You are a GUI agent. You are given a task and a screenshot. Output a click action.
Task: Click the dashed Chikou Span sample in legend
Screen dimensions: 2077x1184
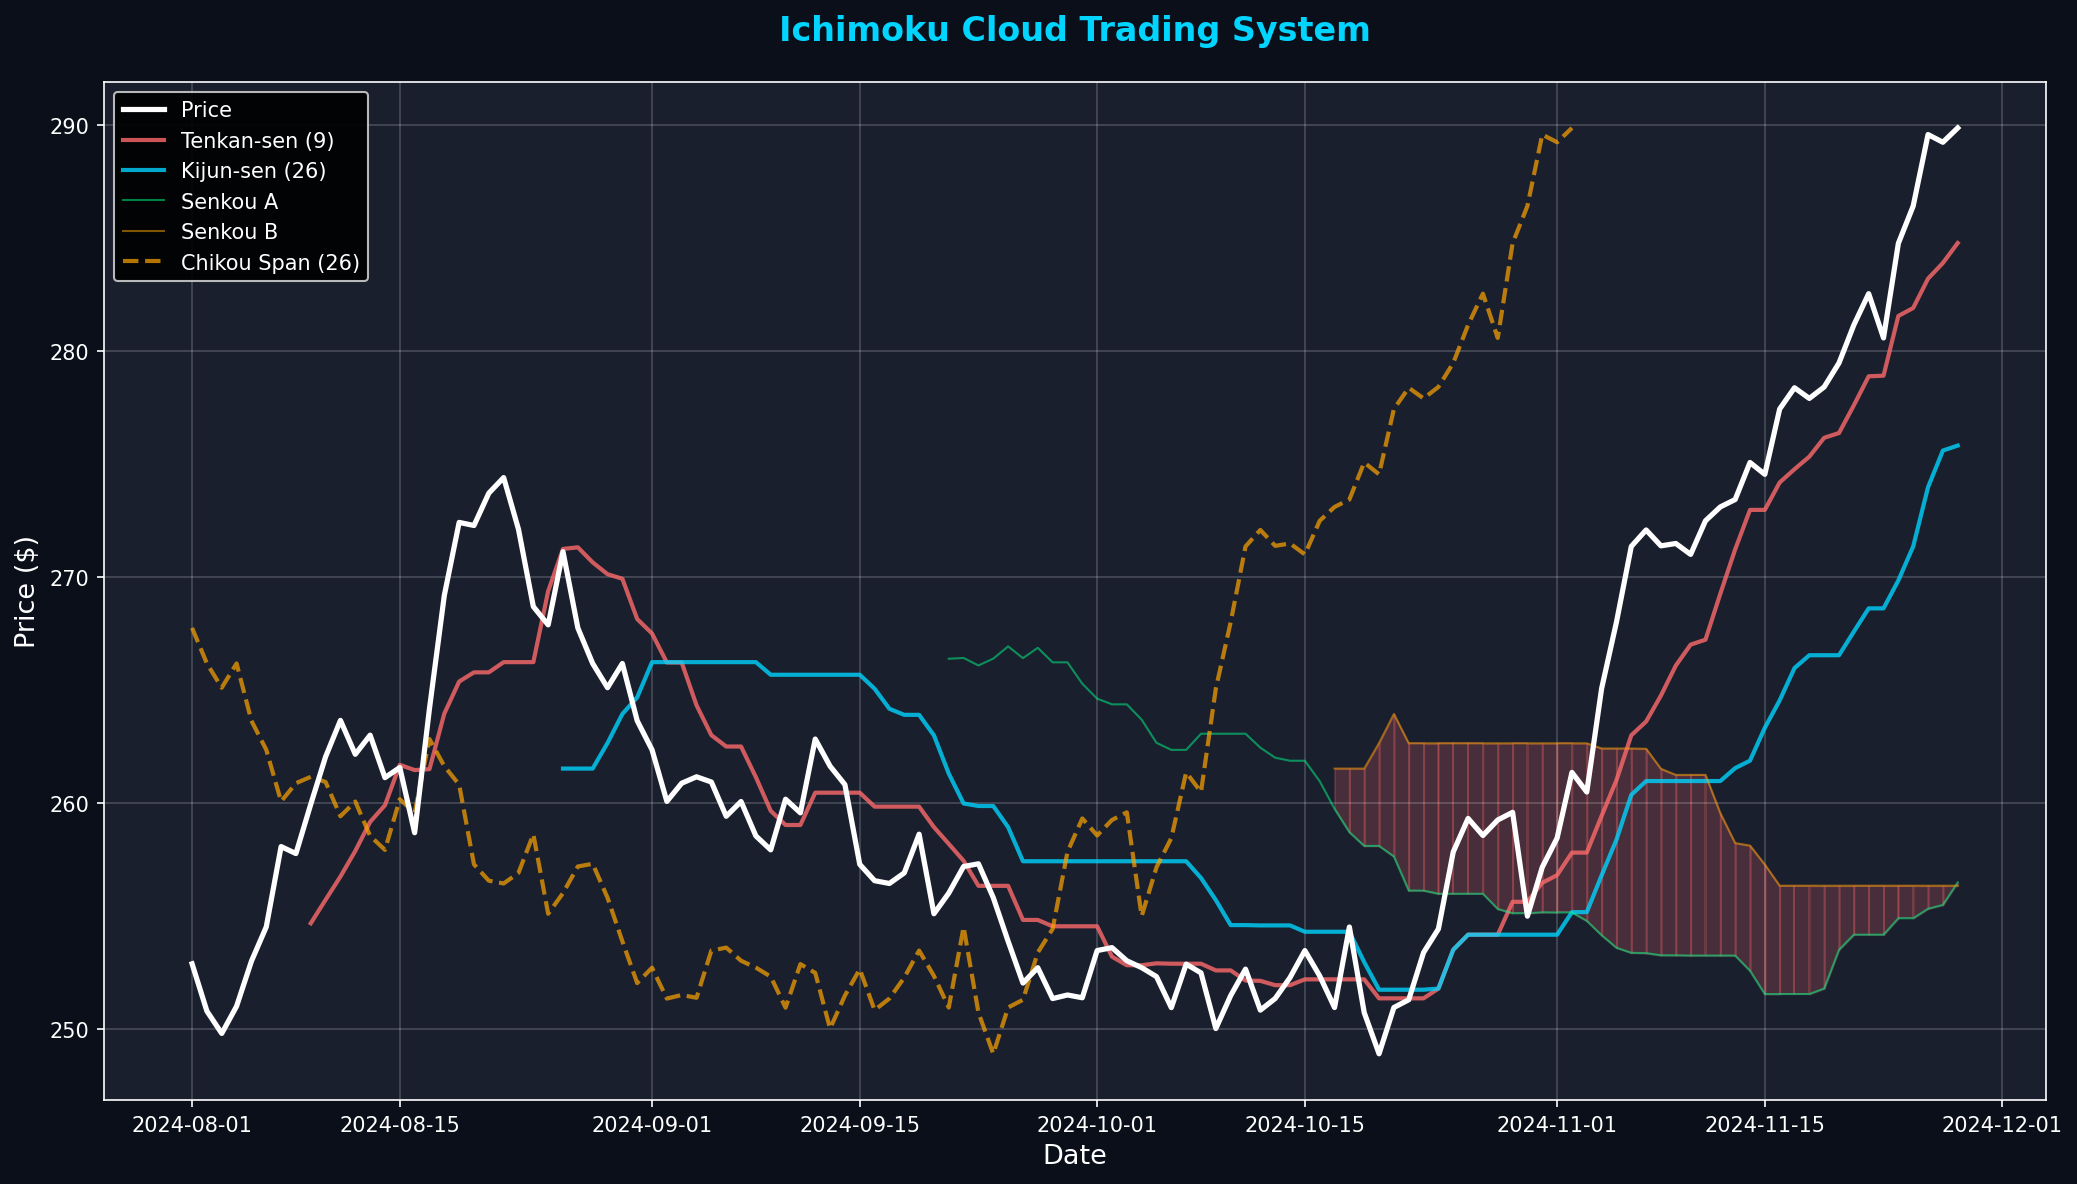143,263
